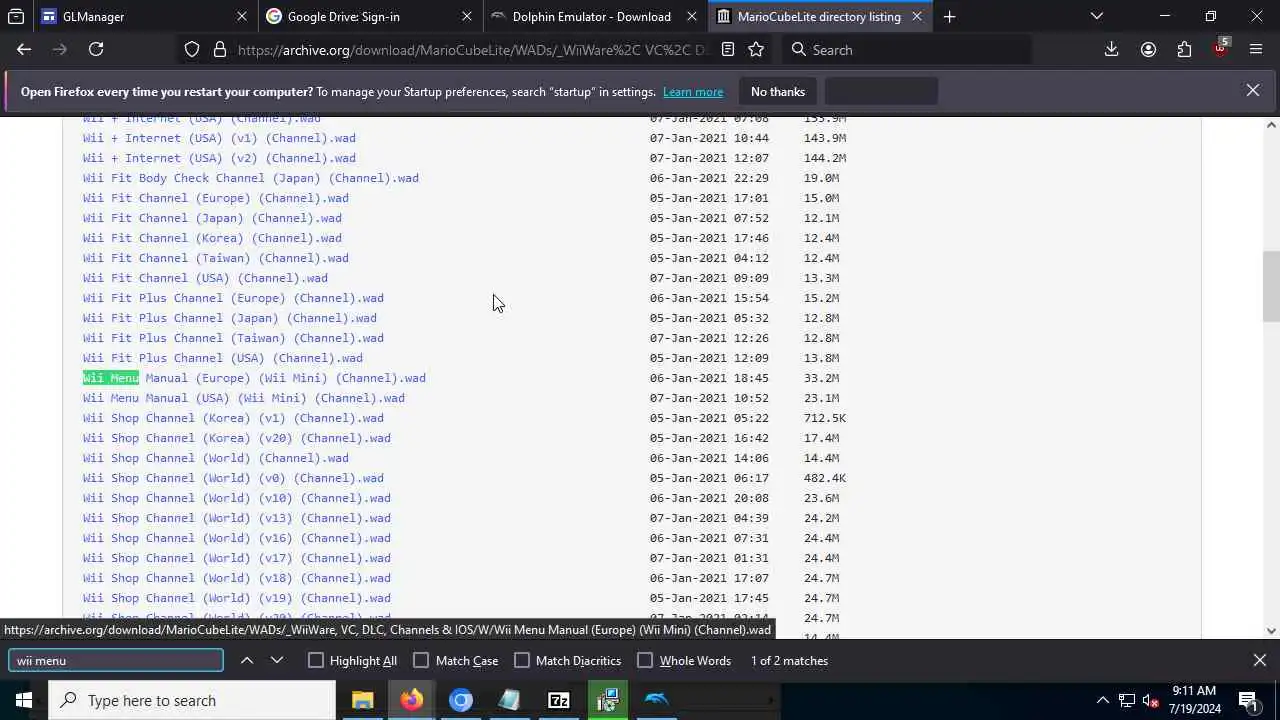
Task: Open Wii Menu Manual (Europe) file link
Action: (x=254, y=378)
